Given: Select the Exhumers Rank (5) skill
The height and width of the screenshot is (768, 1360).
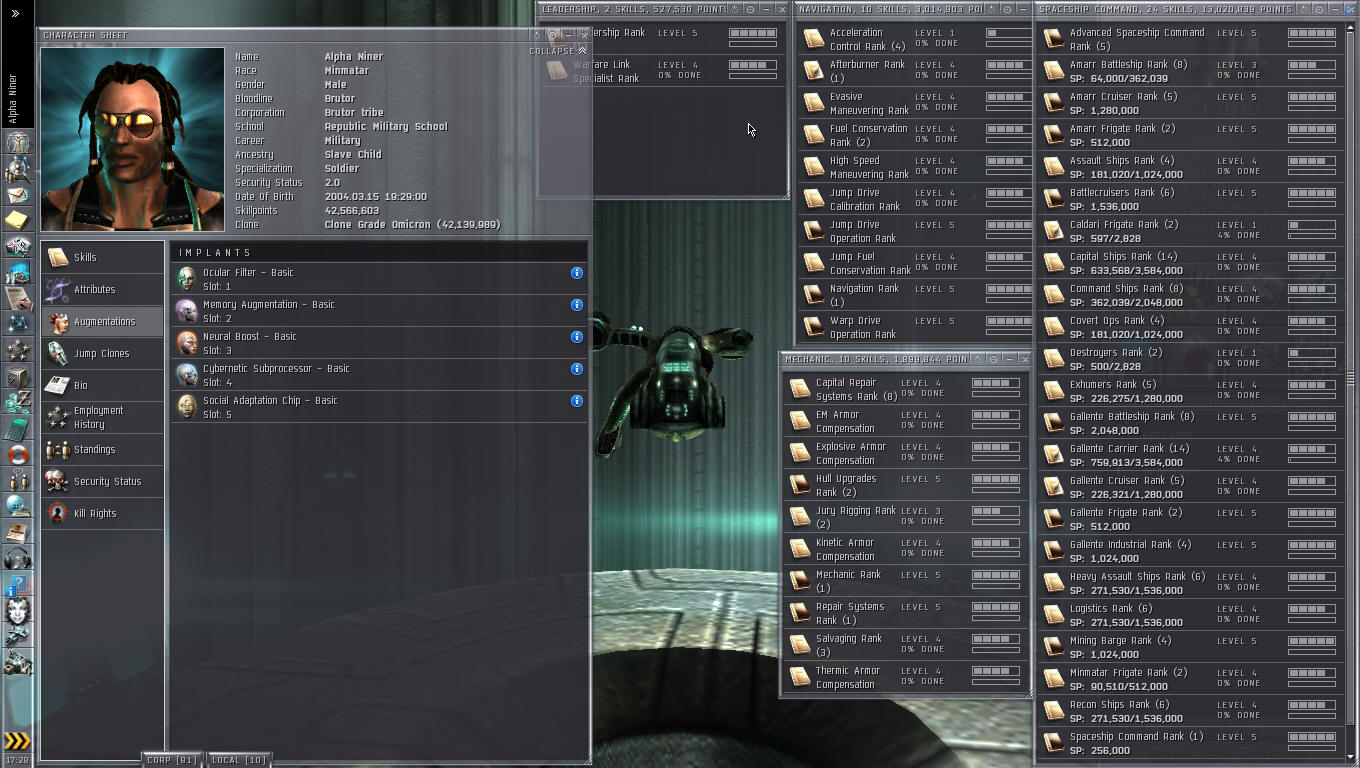Looking at the screenshot, I should click(x=1191, y=392).
